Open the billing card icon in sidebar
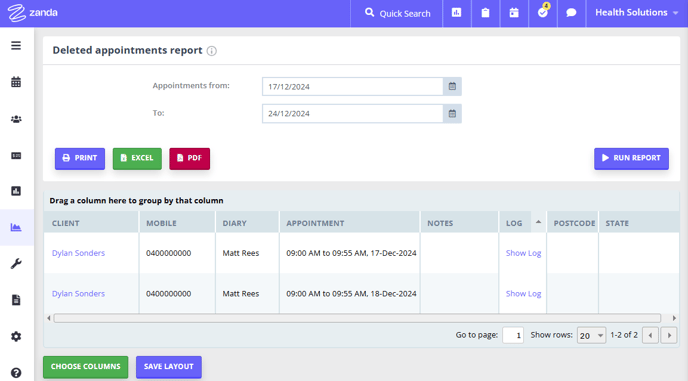Viewport: 688px width, 381px height. tap(16, 155)
